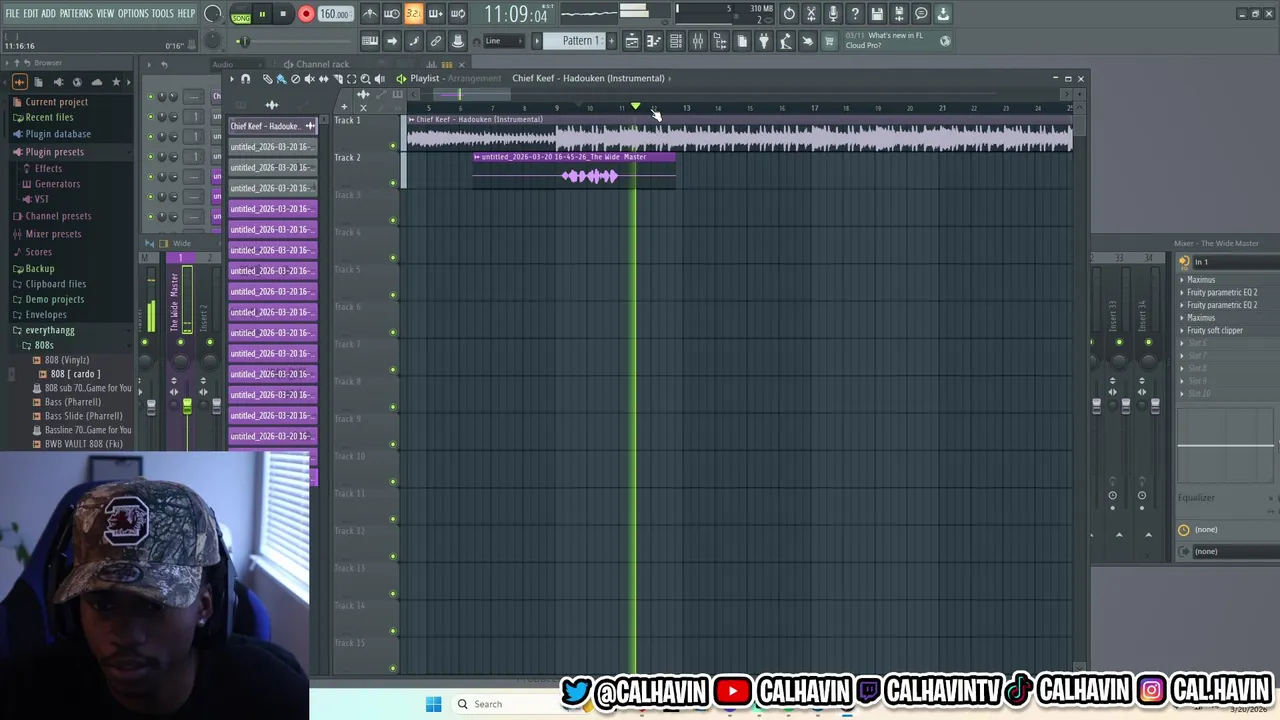
Task: Open the browser view icon
Action: (720, 41)
